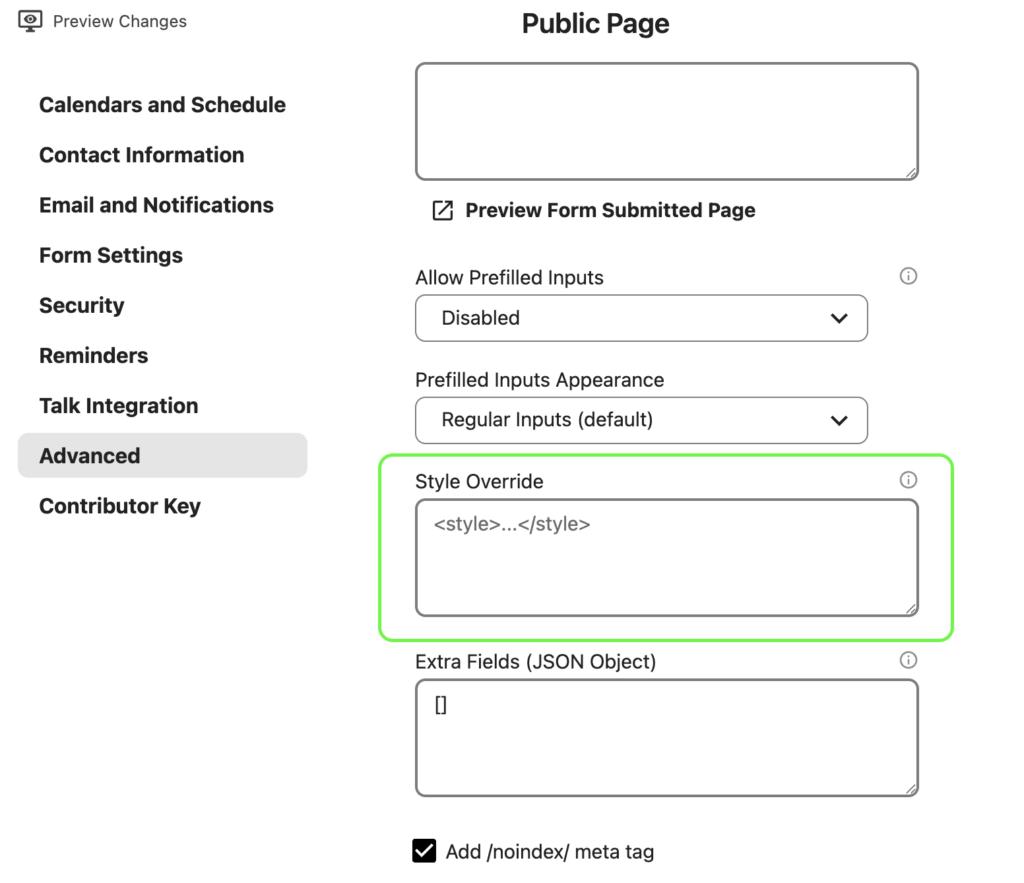Focus the Extra Fields JSON text area
The image size is (1024, 883).
coord(667,738)
